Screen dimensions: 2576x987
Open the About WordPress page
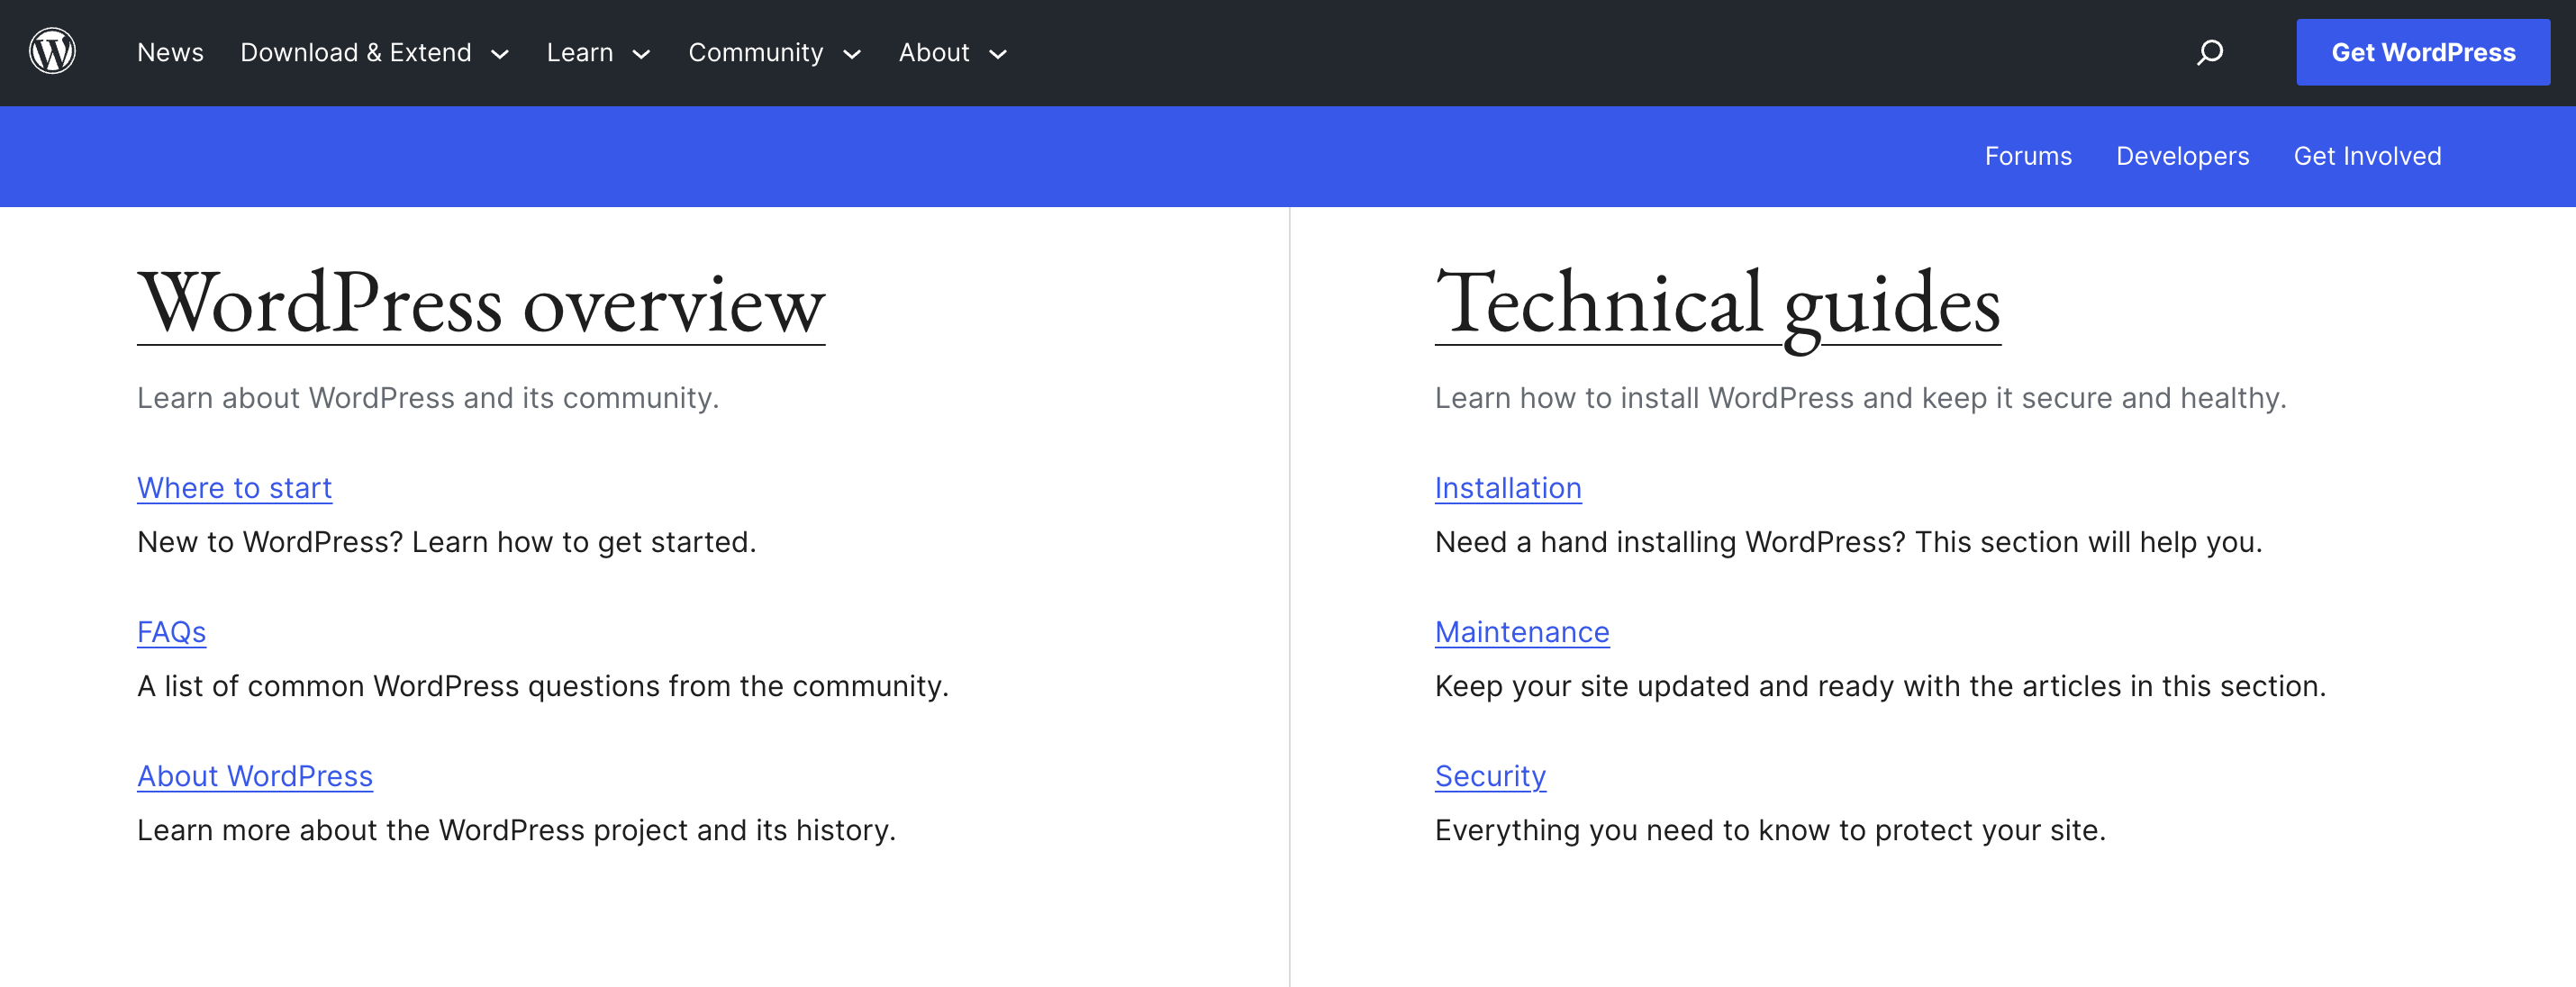[x=255, y=775]
